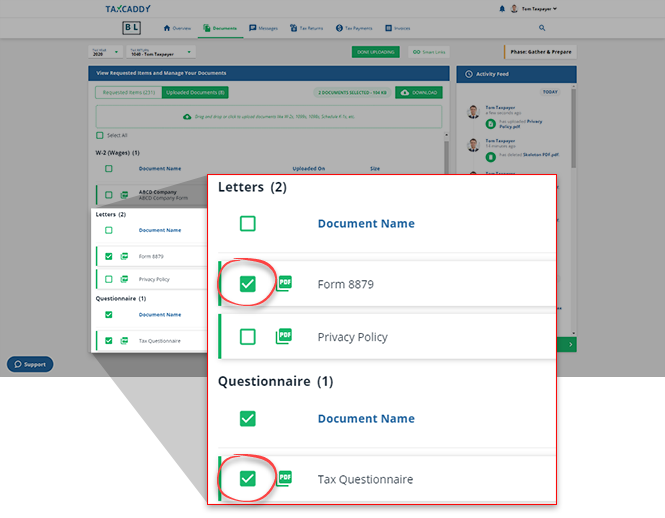The height and width of the screenshot is (518, 665).
Task: Click Uploaded On column header
Action: point(309,168)
